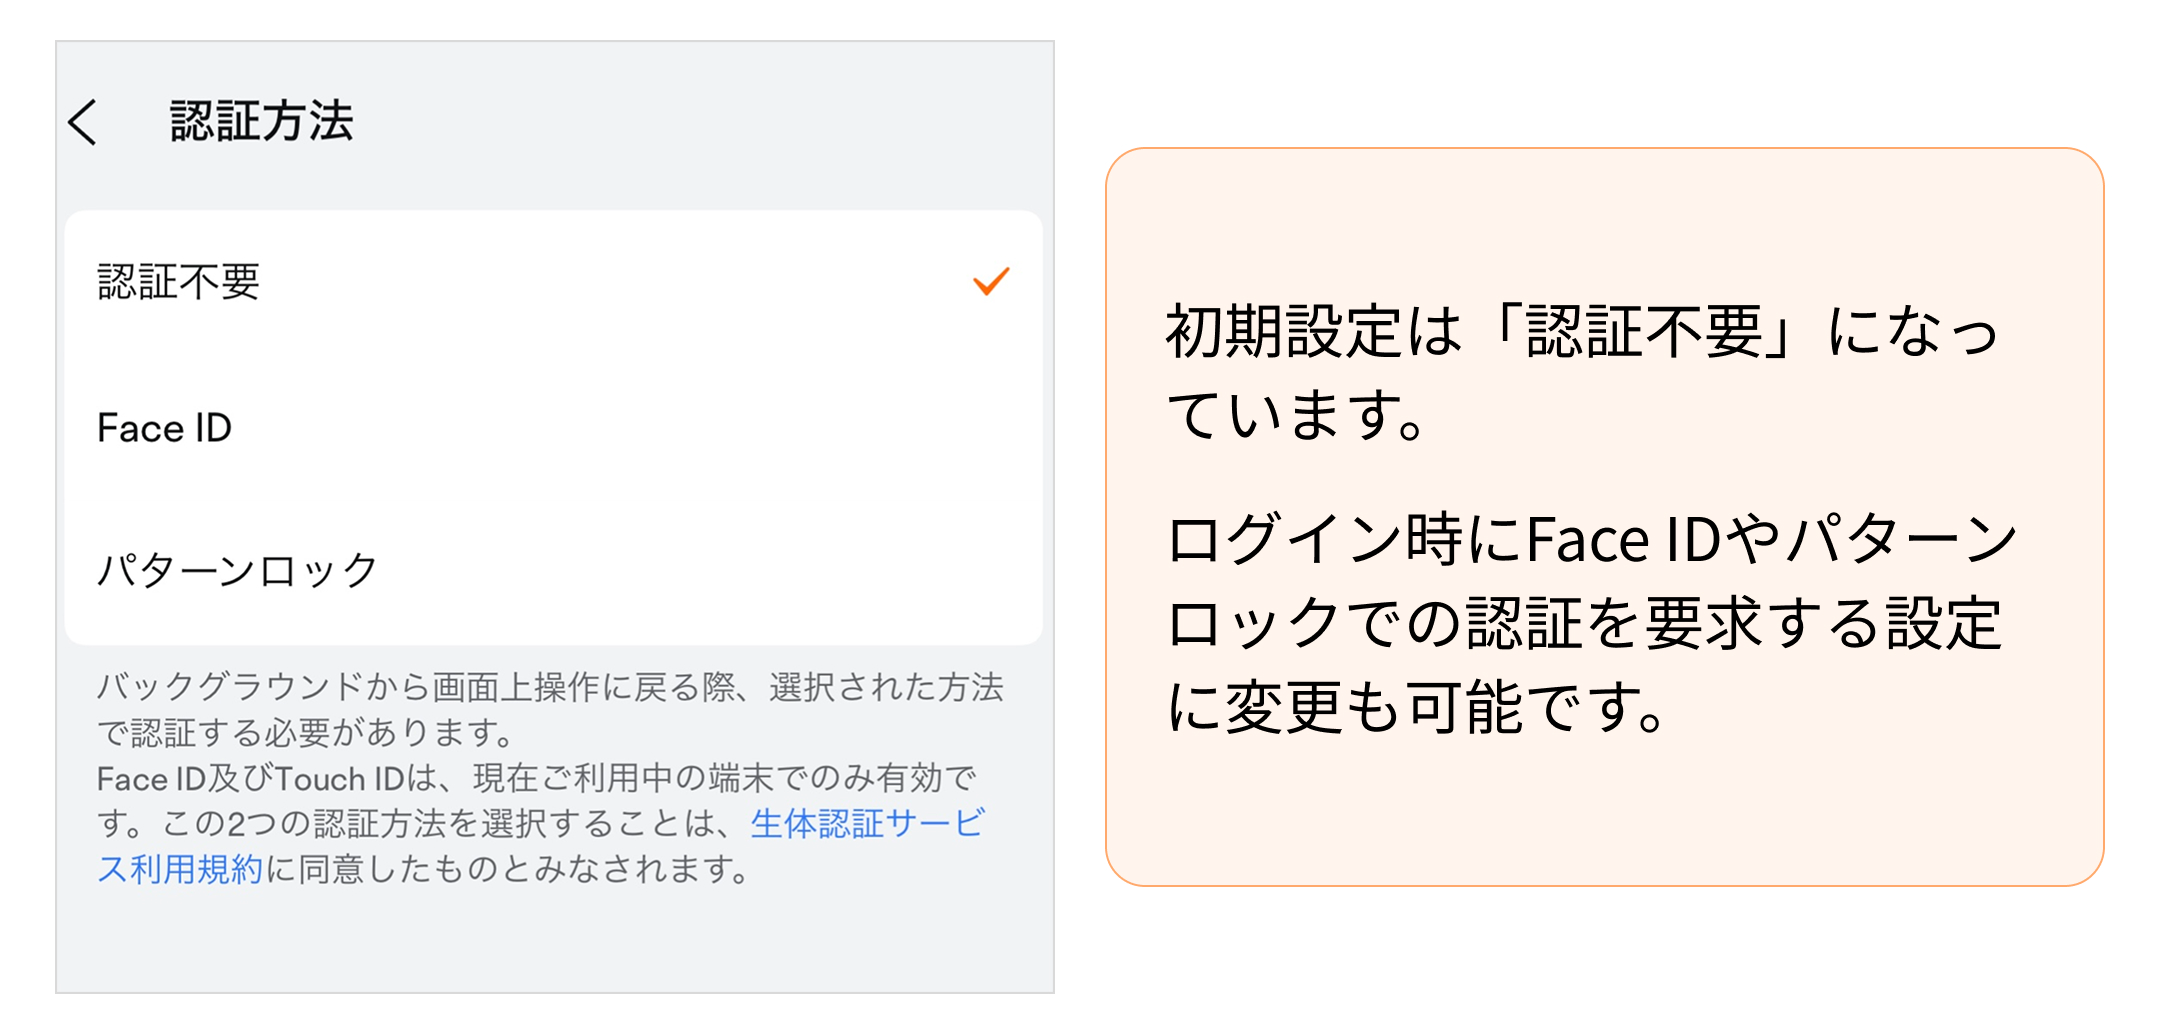Click the 認証方法 page title

261,122
